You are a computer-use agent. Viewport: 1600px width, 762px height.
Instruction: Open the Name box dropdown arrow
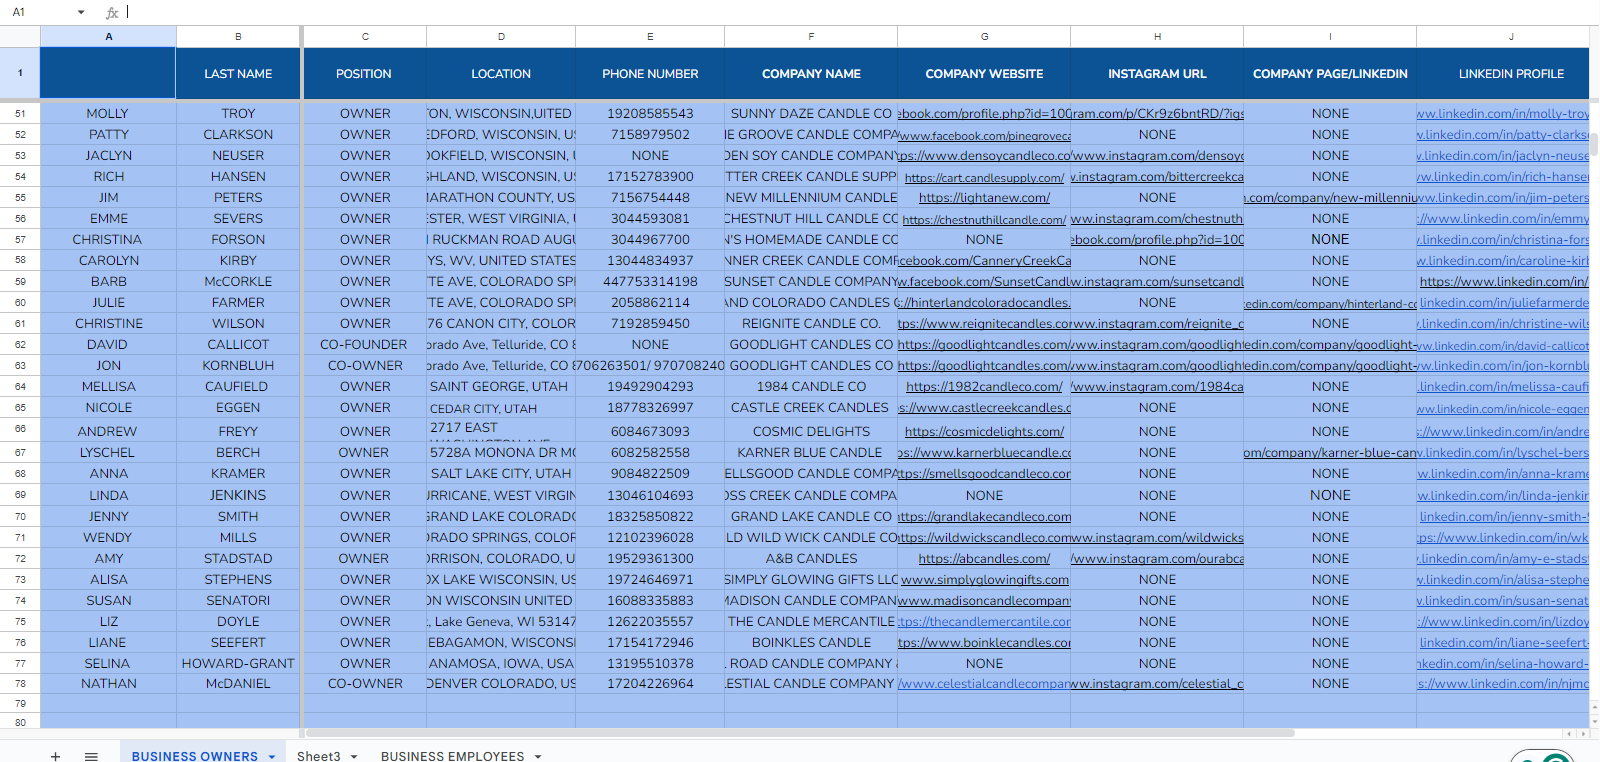pos(81,13)
